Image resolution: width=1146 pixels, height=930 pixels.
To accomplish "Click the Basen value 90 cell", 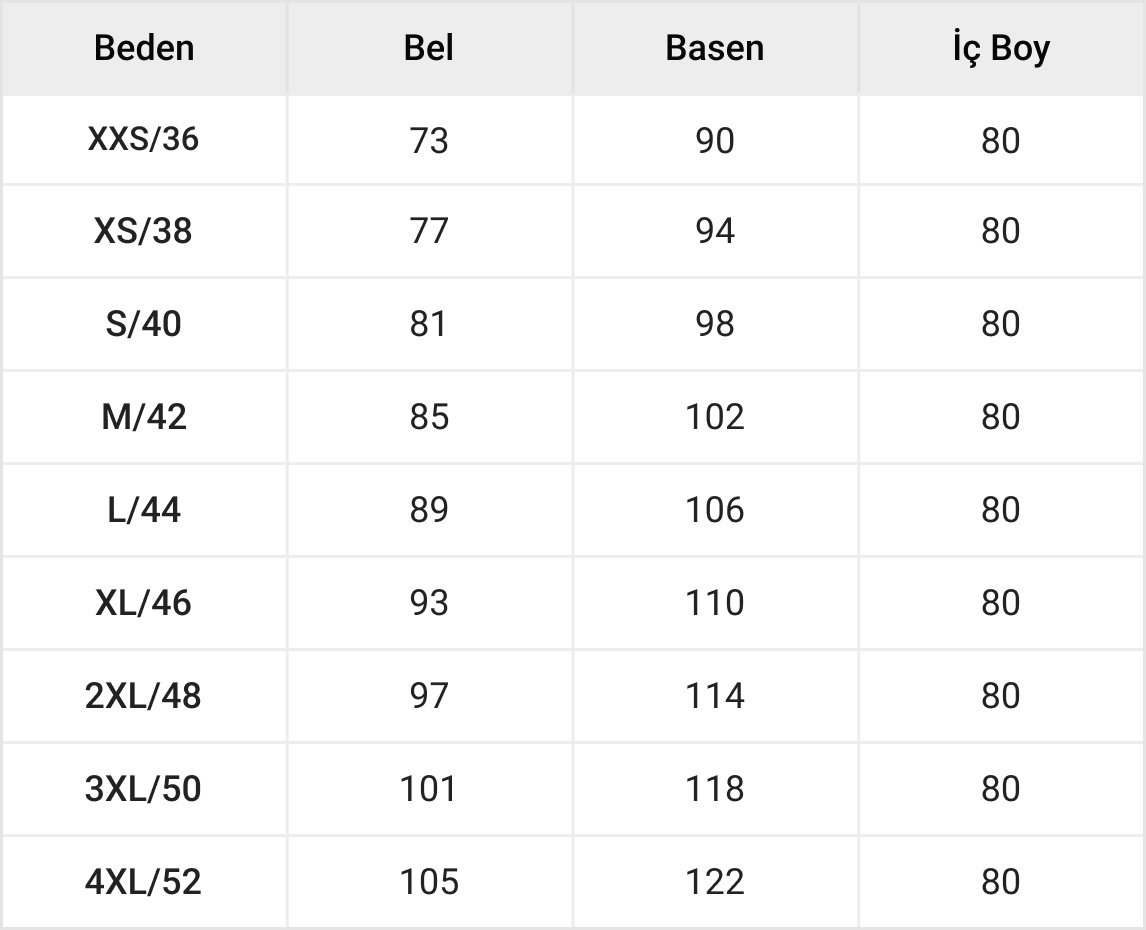I will tap(714, 140).
